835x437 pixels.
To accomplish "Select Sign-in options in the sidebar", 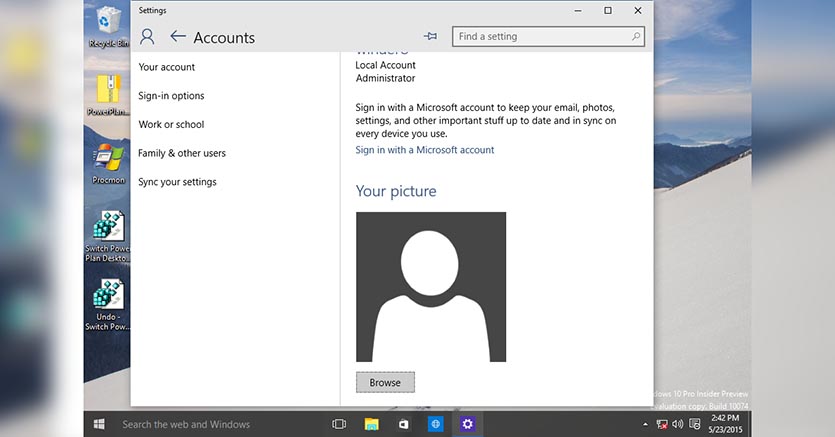I will tap(171, 96).
